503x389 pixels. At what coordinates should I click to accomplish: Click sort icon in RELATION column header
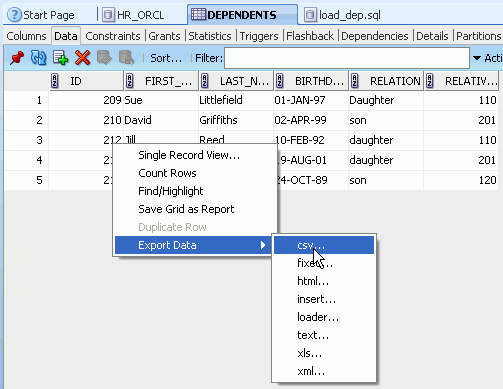(355, 81)
